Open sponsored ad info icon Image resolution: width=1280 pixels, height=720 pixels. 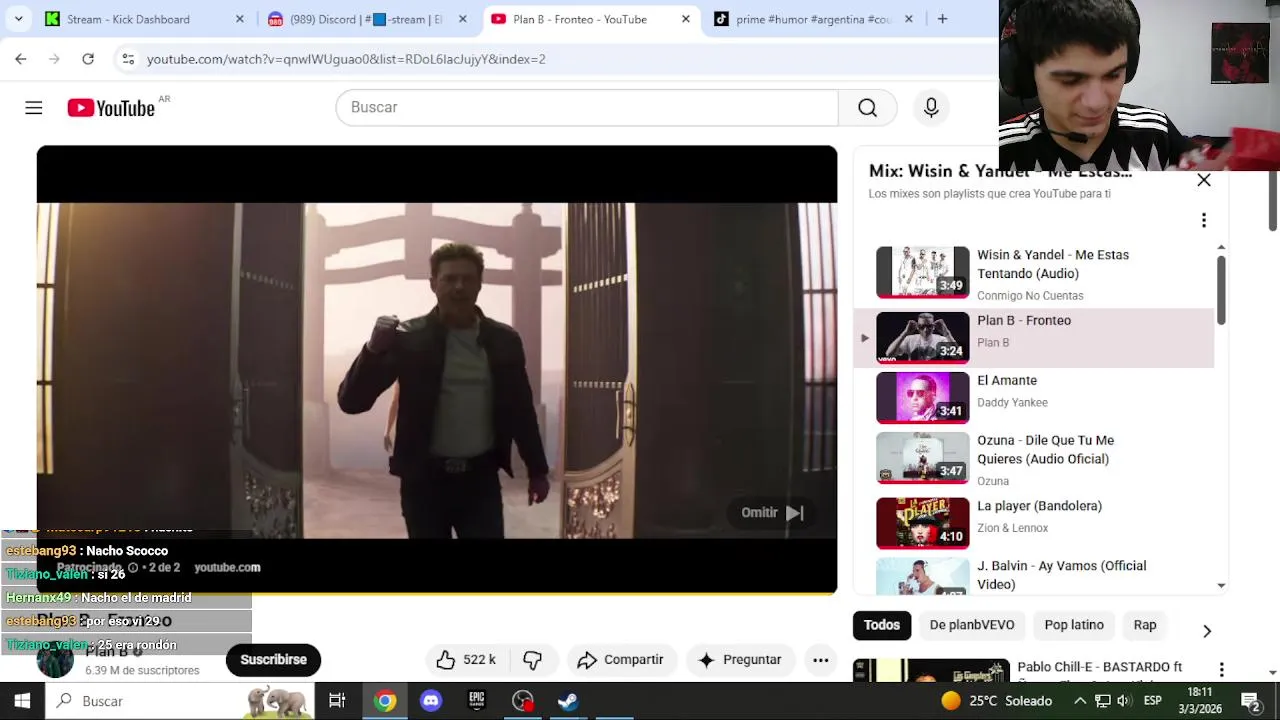point(133,567)
